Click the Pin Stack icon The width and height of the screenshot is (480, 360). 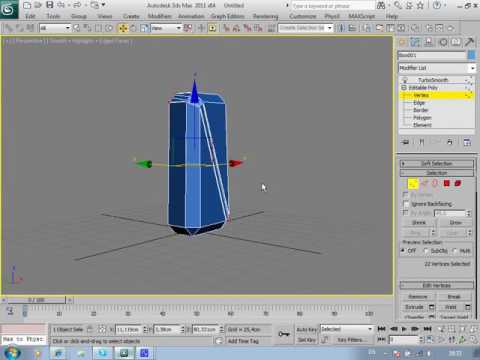[406, 142]
